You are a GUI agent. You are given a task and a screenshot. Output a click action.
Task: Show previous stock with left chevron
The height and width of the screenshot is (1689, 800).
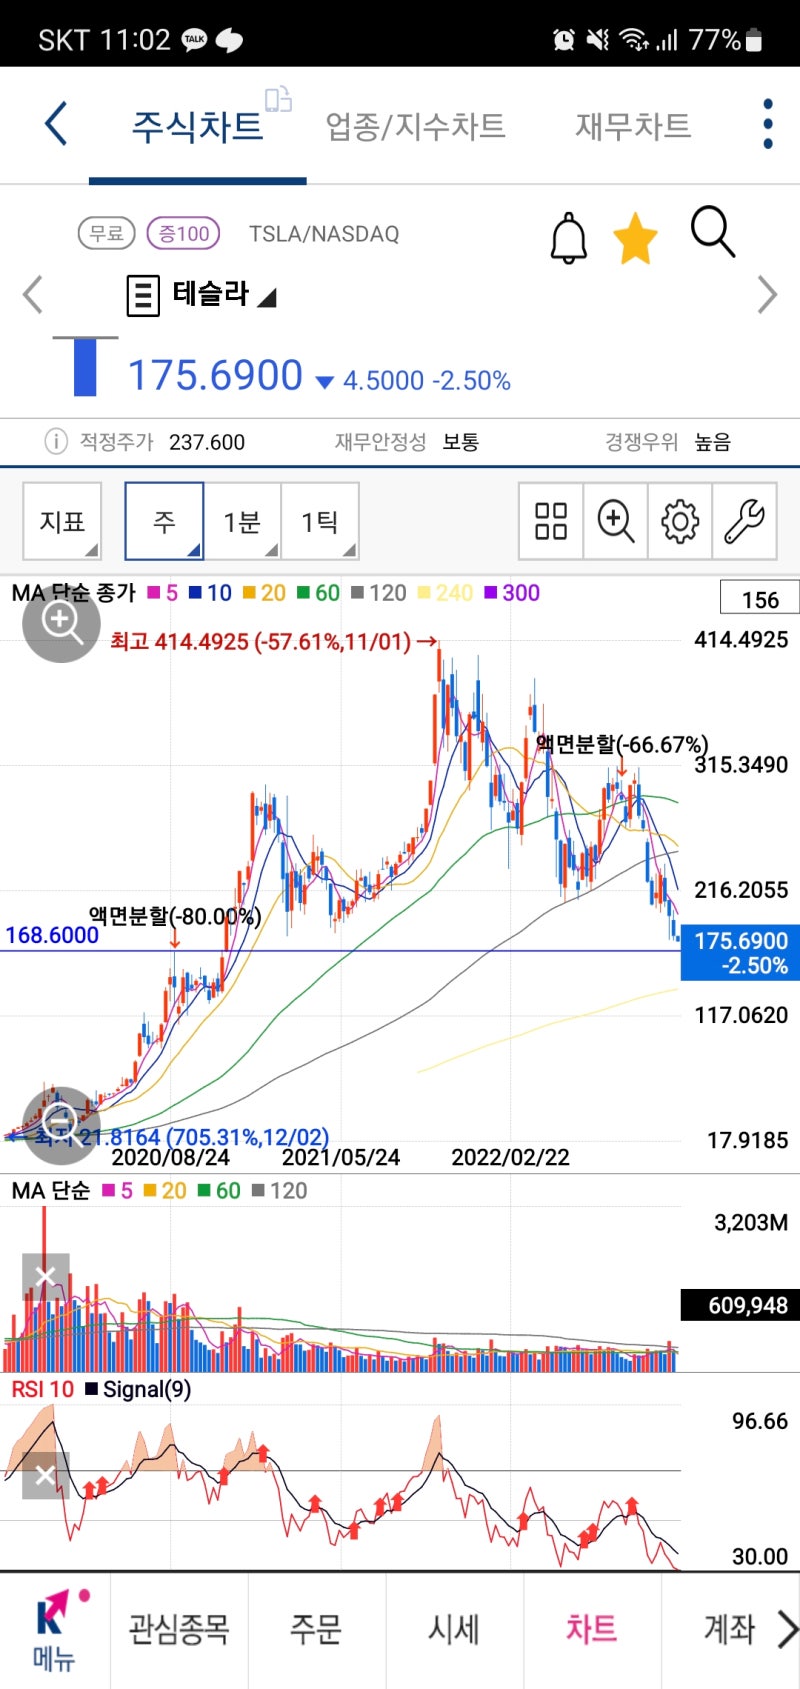click(x=33, y=294)
